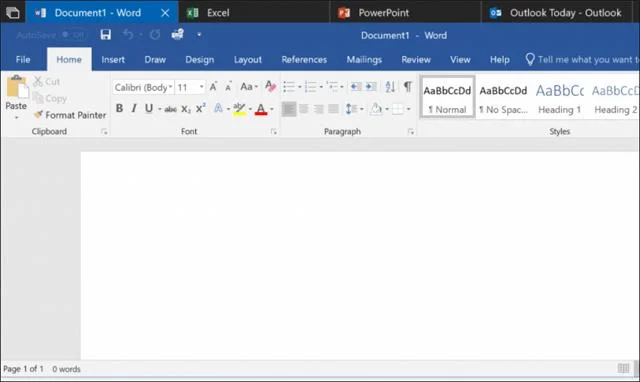Switch to the References tab
This screenshot has width=640, height=382.
(x=304, y=60)
